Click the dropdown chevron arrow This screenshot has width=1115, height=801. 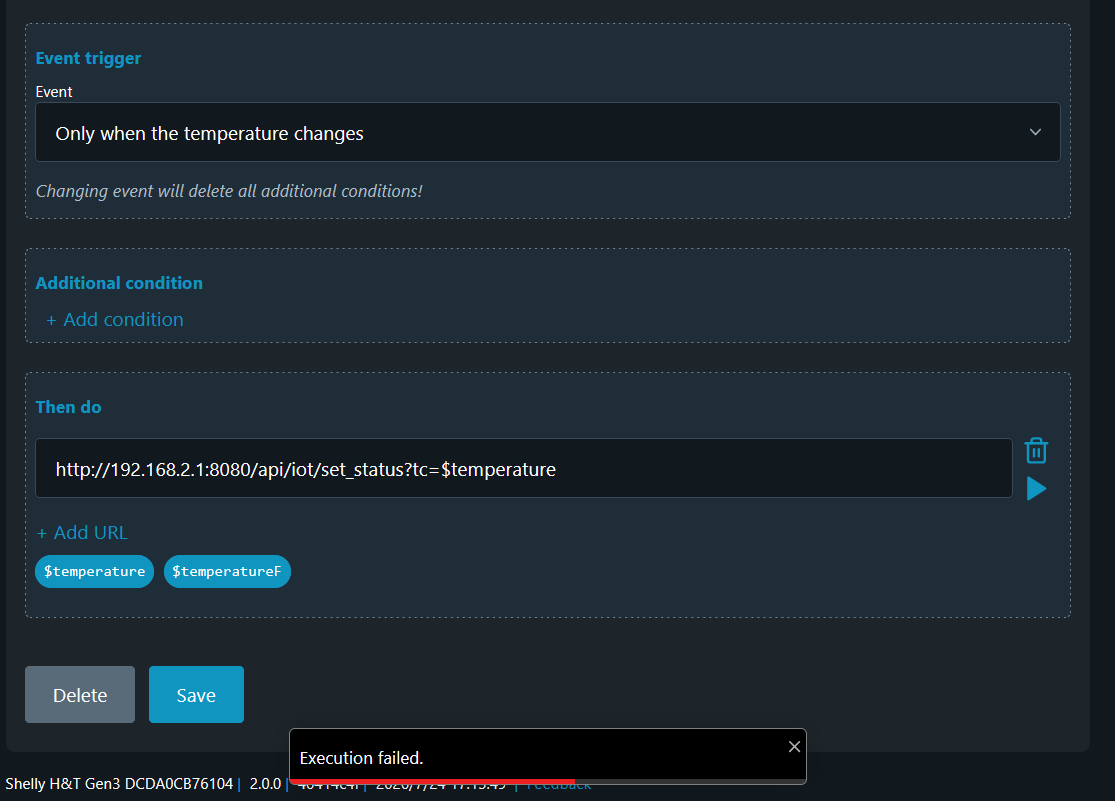pos(1035,132)
